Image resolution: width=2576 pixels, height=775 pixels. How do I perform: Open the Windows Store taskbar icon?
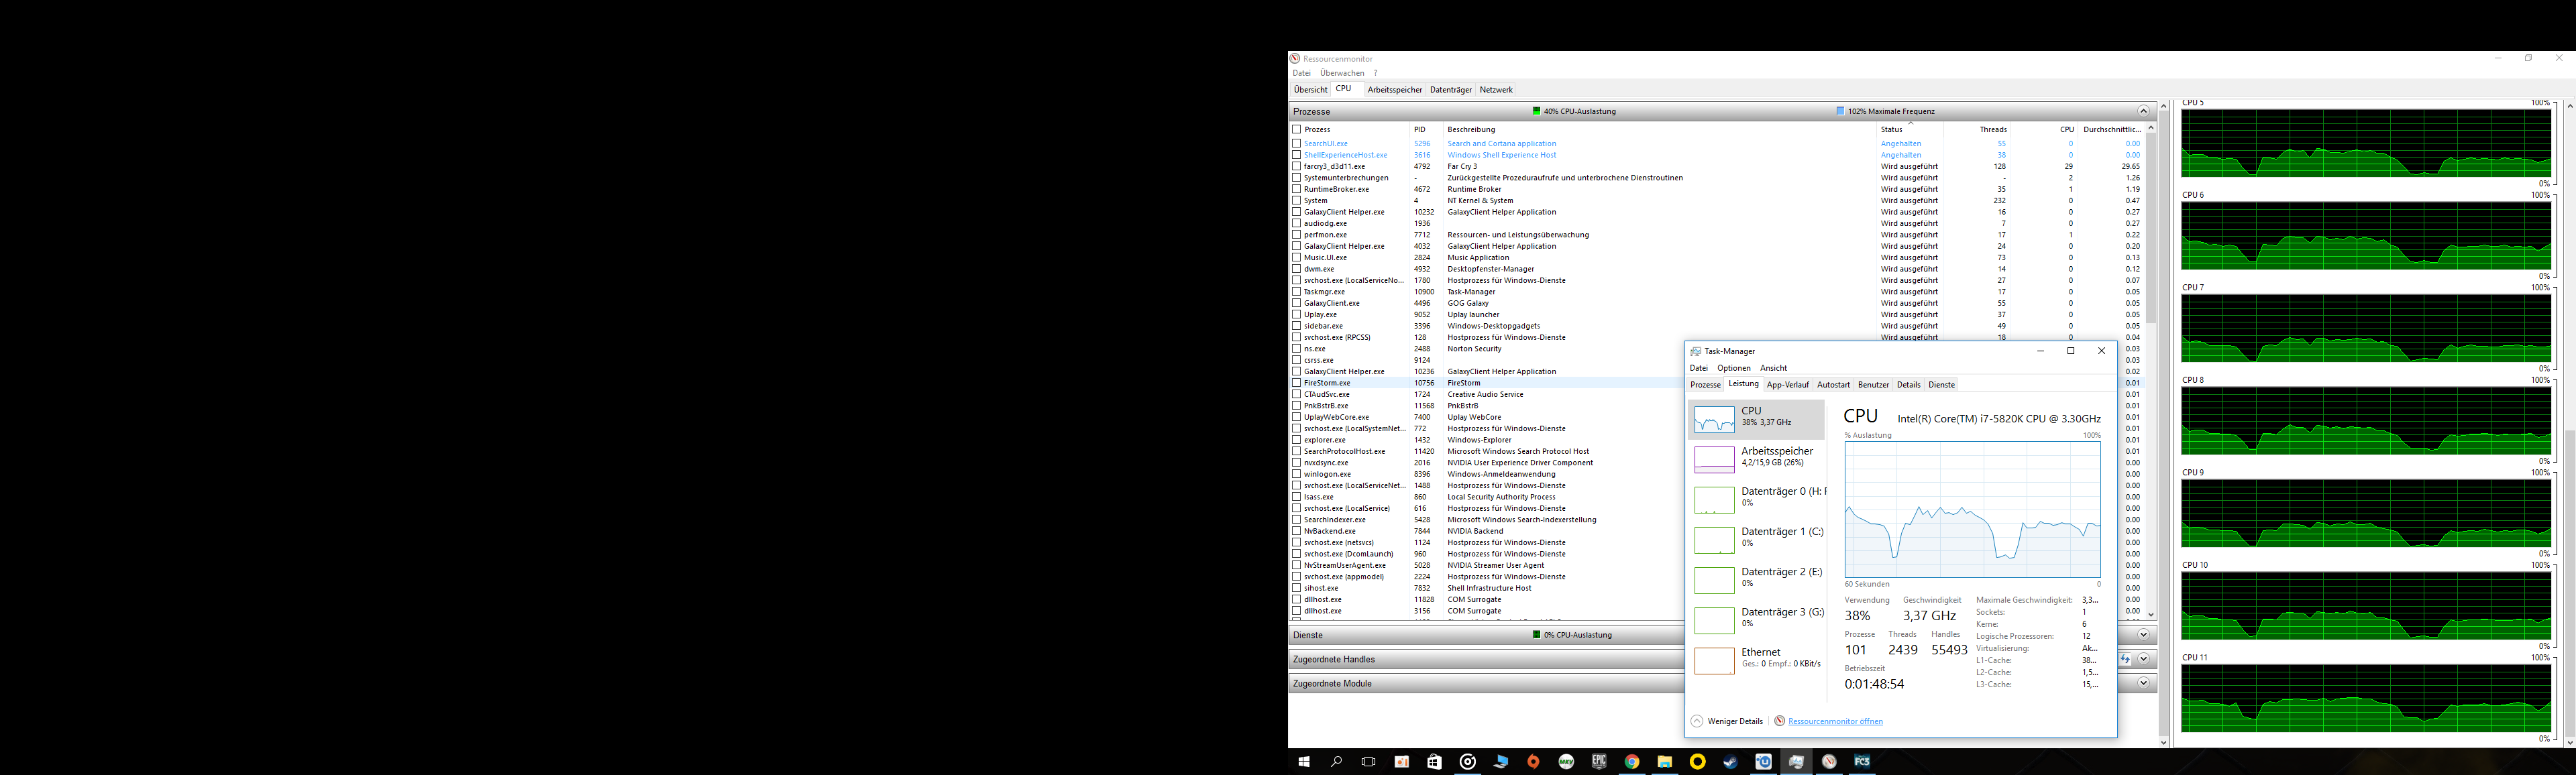point(1434,762)
